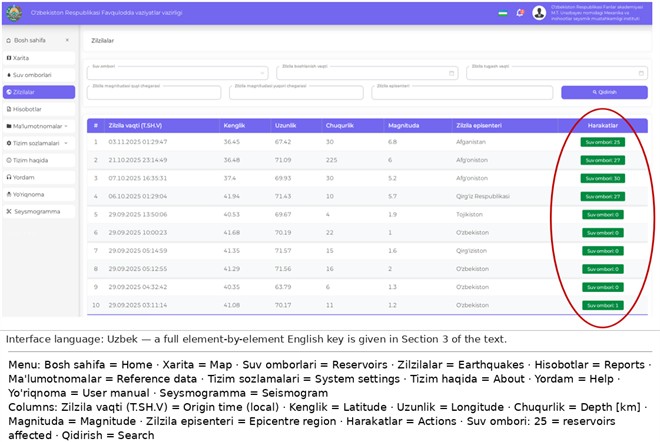The image size is (660, 442).
Task: Click the Seysmogramma sidebar icon
Action: point(8,211)
